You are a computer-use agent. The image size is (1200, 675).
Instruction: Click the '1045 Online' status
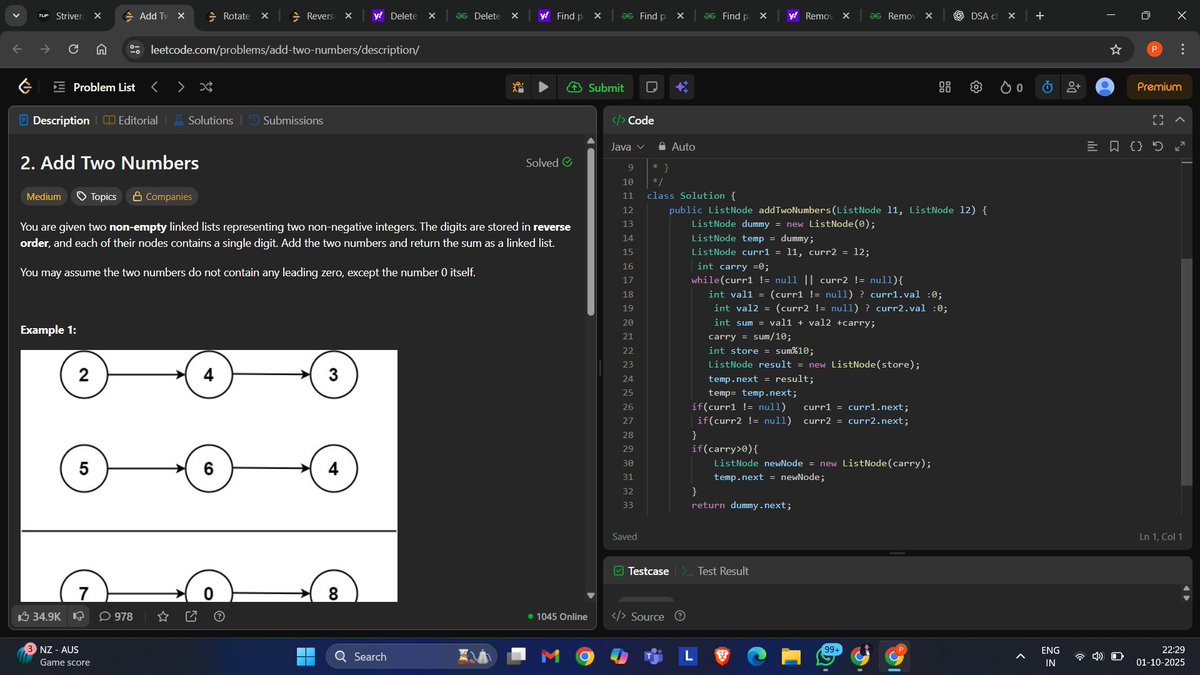pos(557,616)
